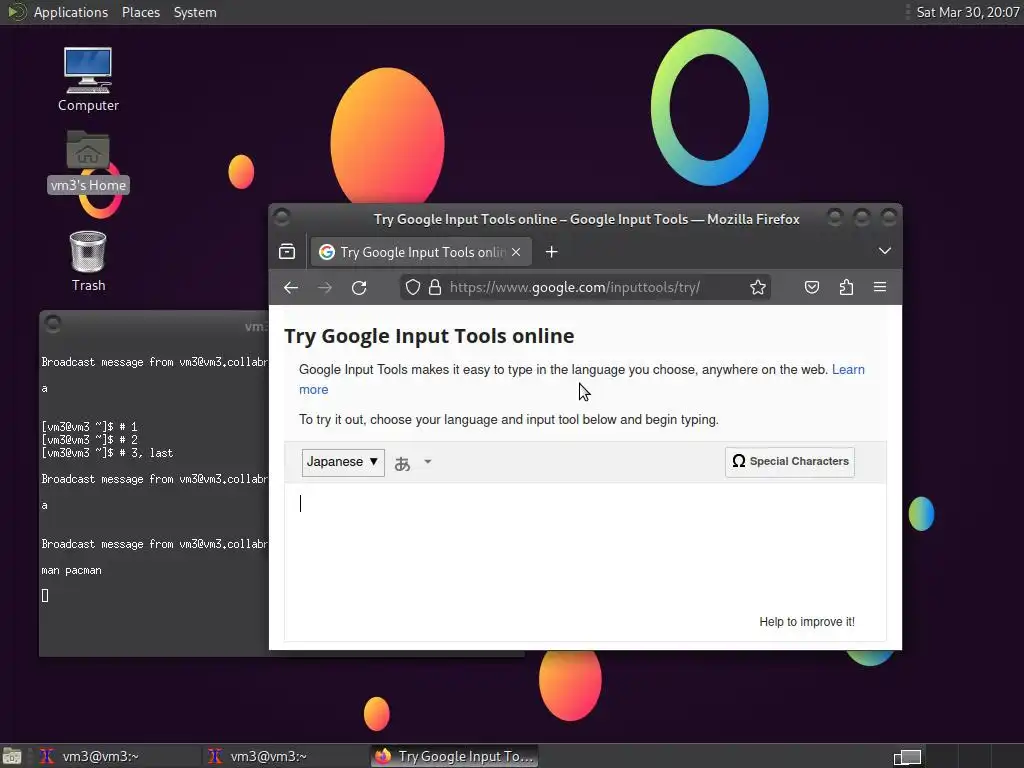This screenshot has width=1024, height=768.
Task: Click the padlock site security icon
Action: 435,287
